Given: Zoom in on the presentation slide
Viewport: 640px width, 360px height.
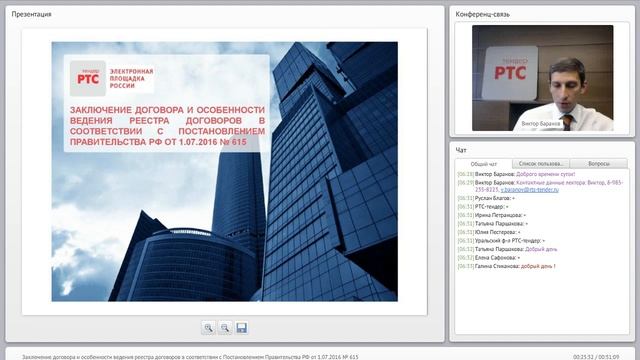Looking at the screenshot, I should point(208,328).
